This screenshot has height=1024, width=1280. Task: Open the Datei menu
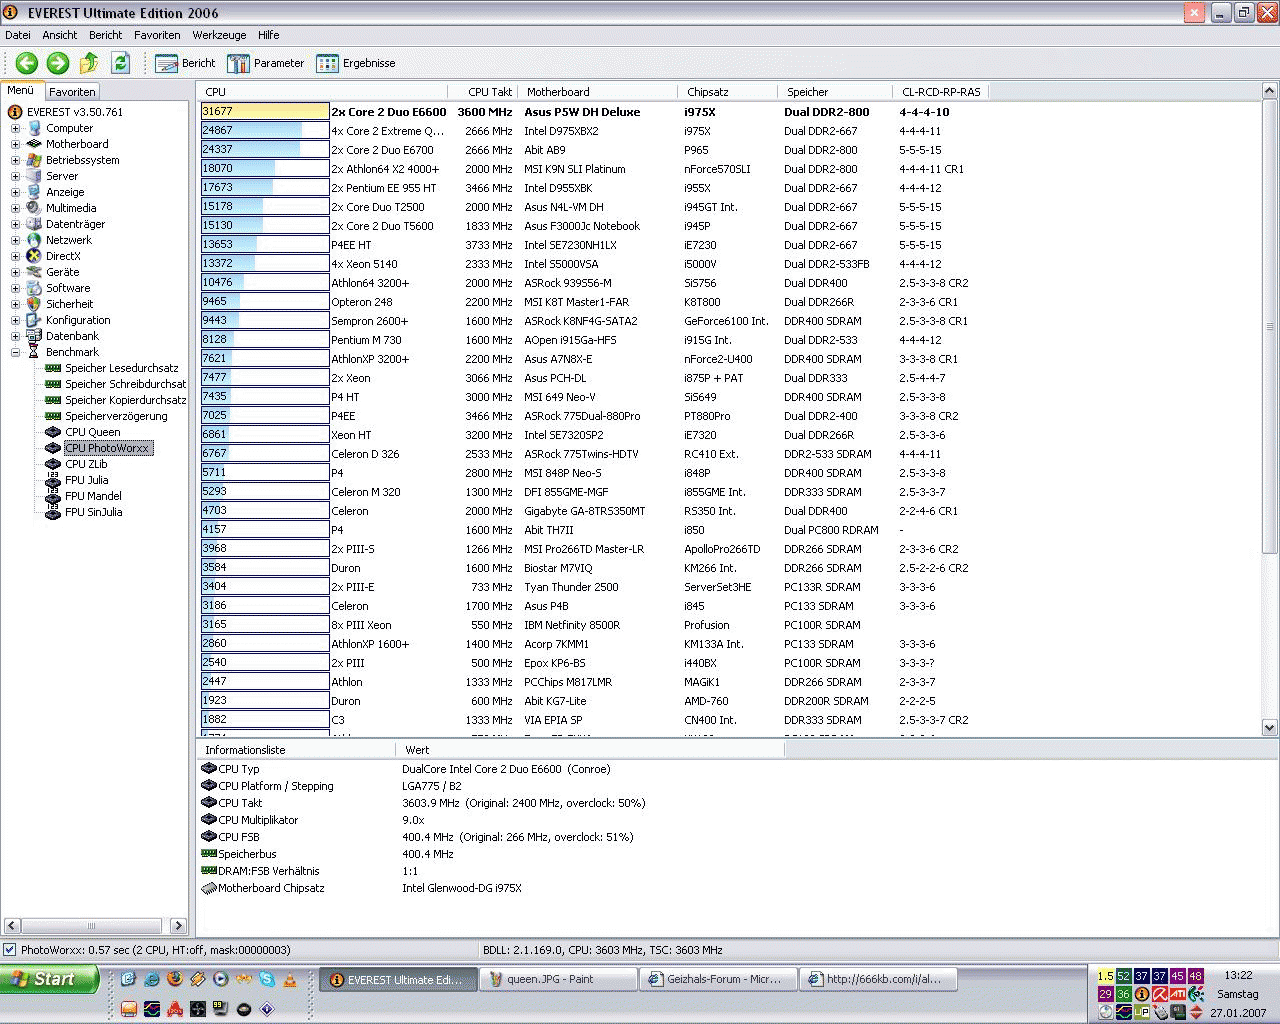18,35
